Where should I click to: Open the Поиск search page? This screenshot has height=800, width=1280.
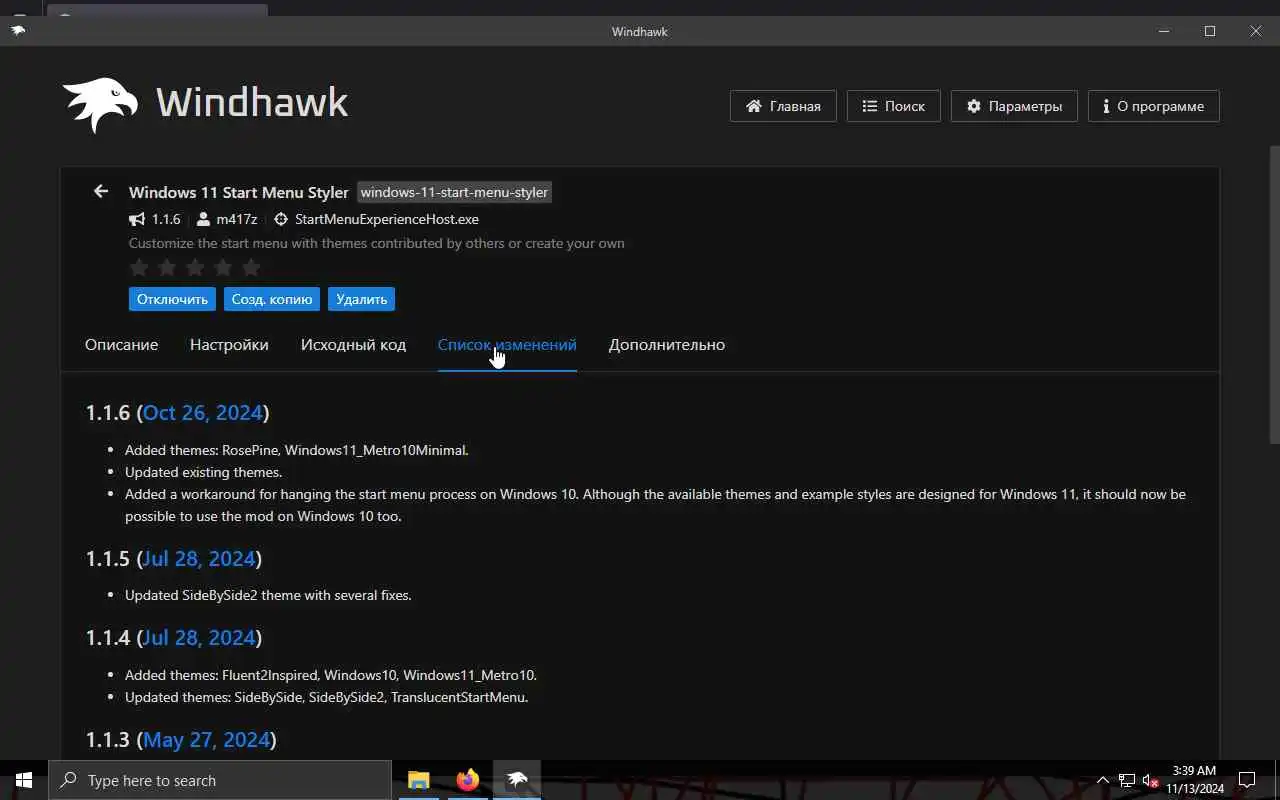(x=893, y=106)
